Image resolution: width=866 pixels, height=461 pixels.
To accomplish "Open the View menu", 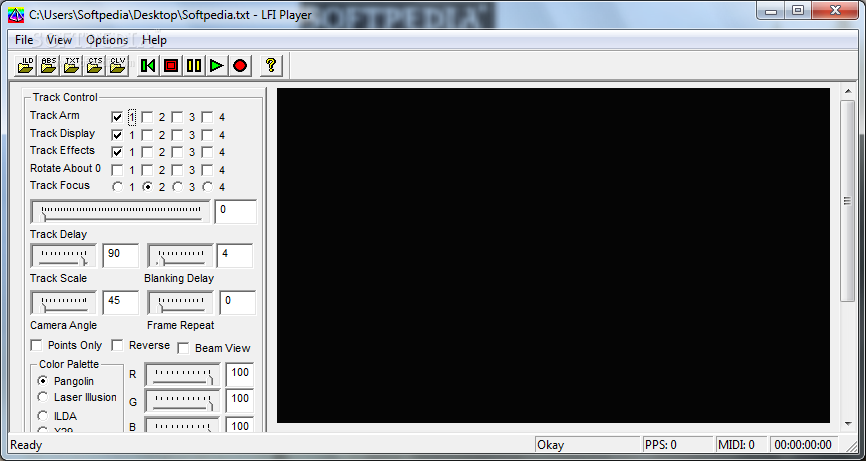I will pos(59,40).
